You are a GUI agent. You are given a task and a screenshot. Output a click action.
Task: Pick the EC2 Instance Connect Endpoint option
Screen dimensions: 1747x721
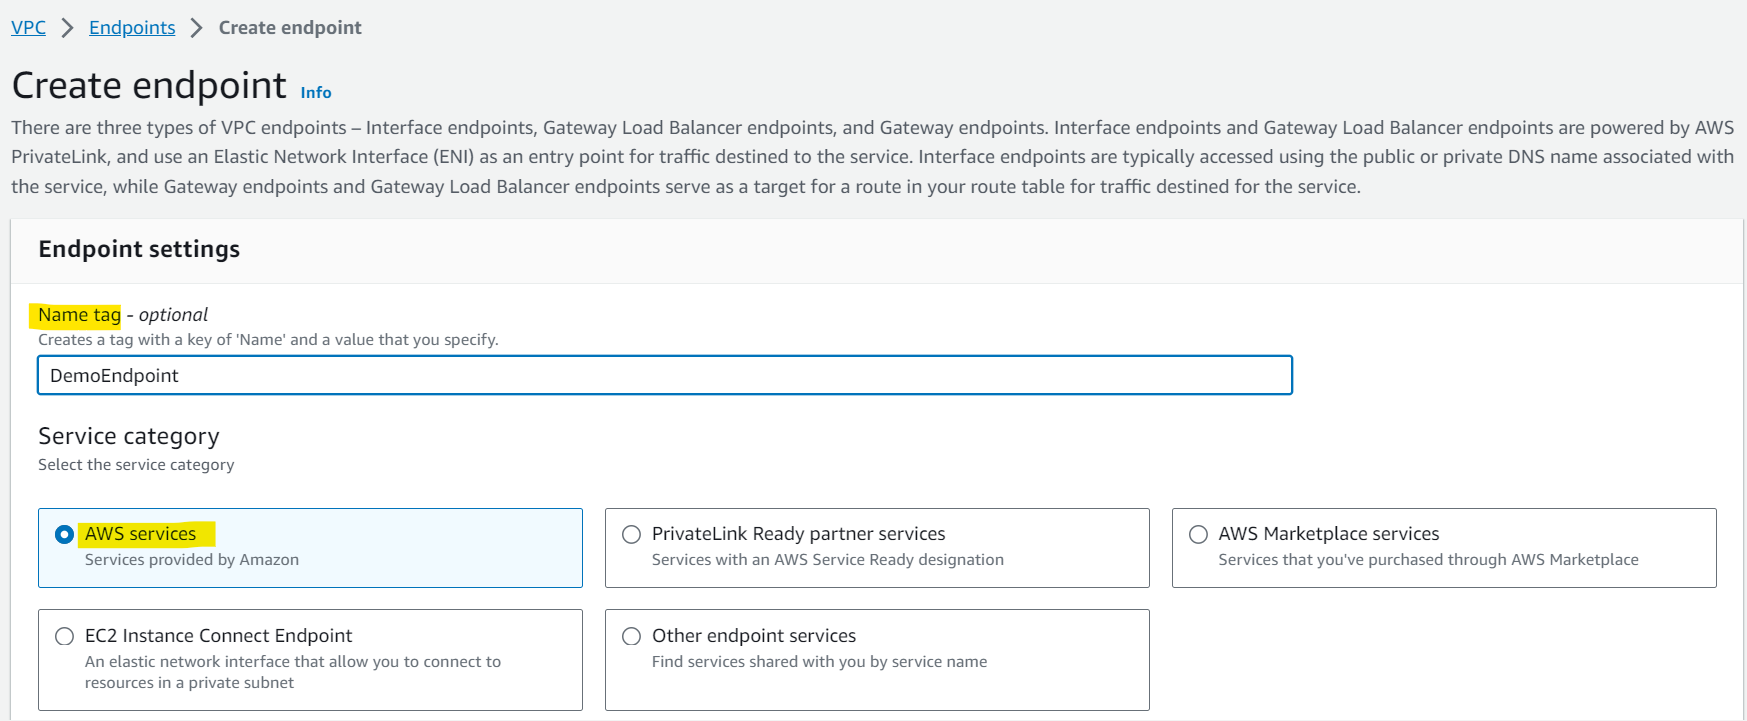coord(65,637)
